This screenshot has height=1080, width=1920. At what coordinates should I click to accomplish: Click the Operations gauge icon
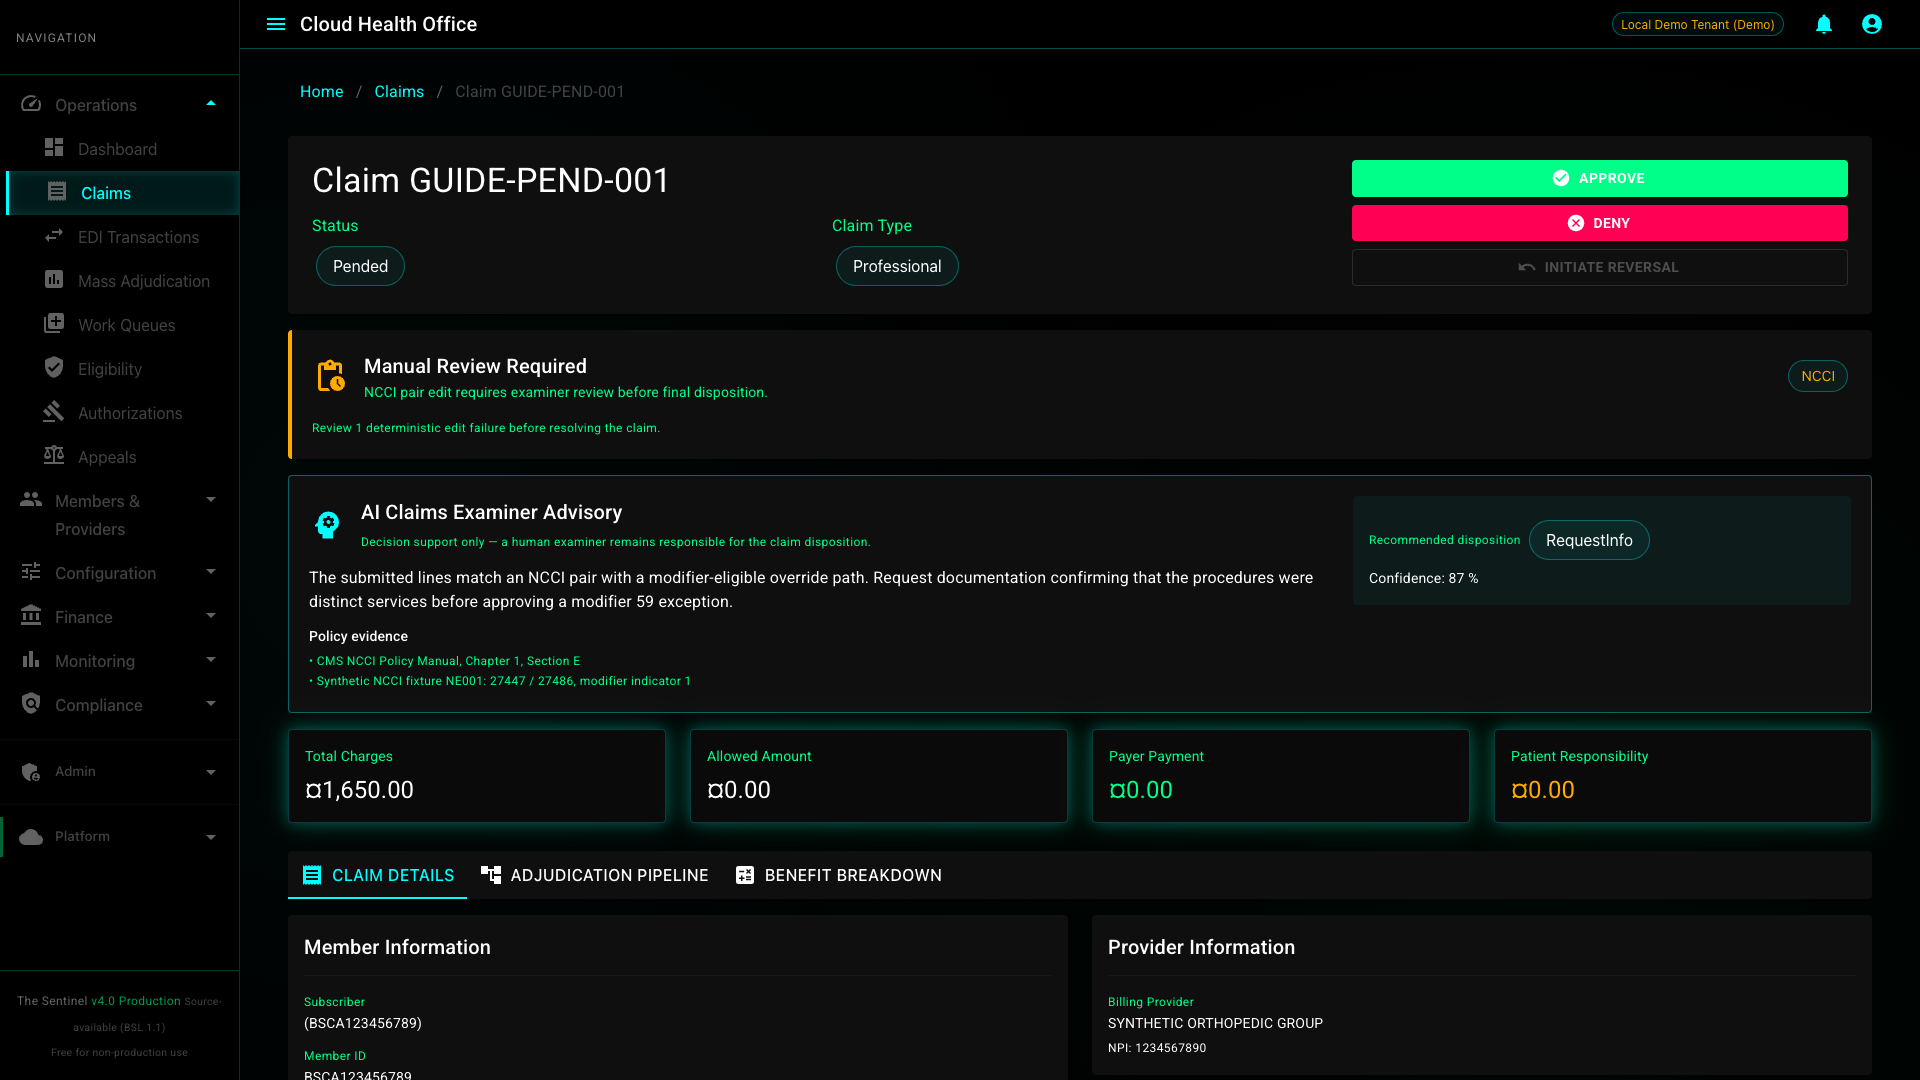pos(31,104)
